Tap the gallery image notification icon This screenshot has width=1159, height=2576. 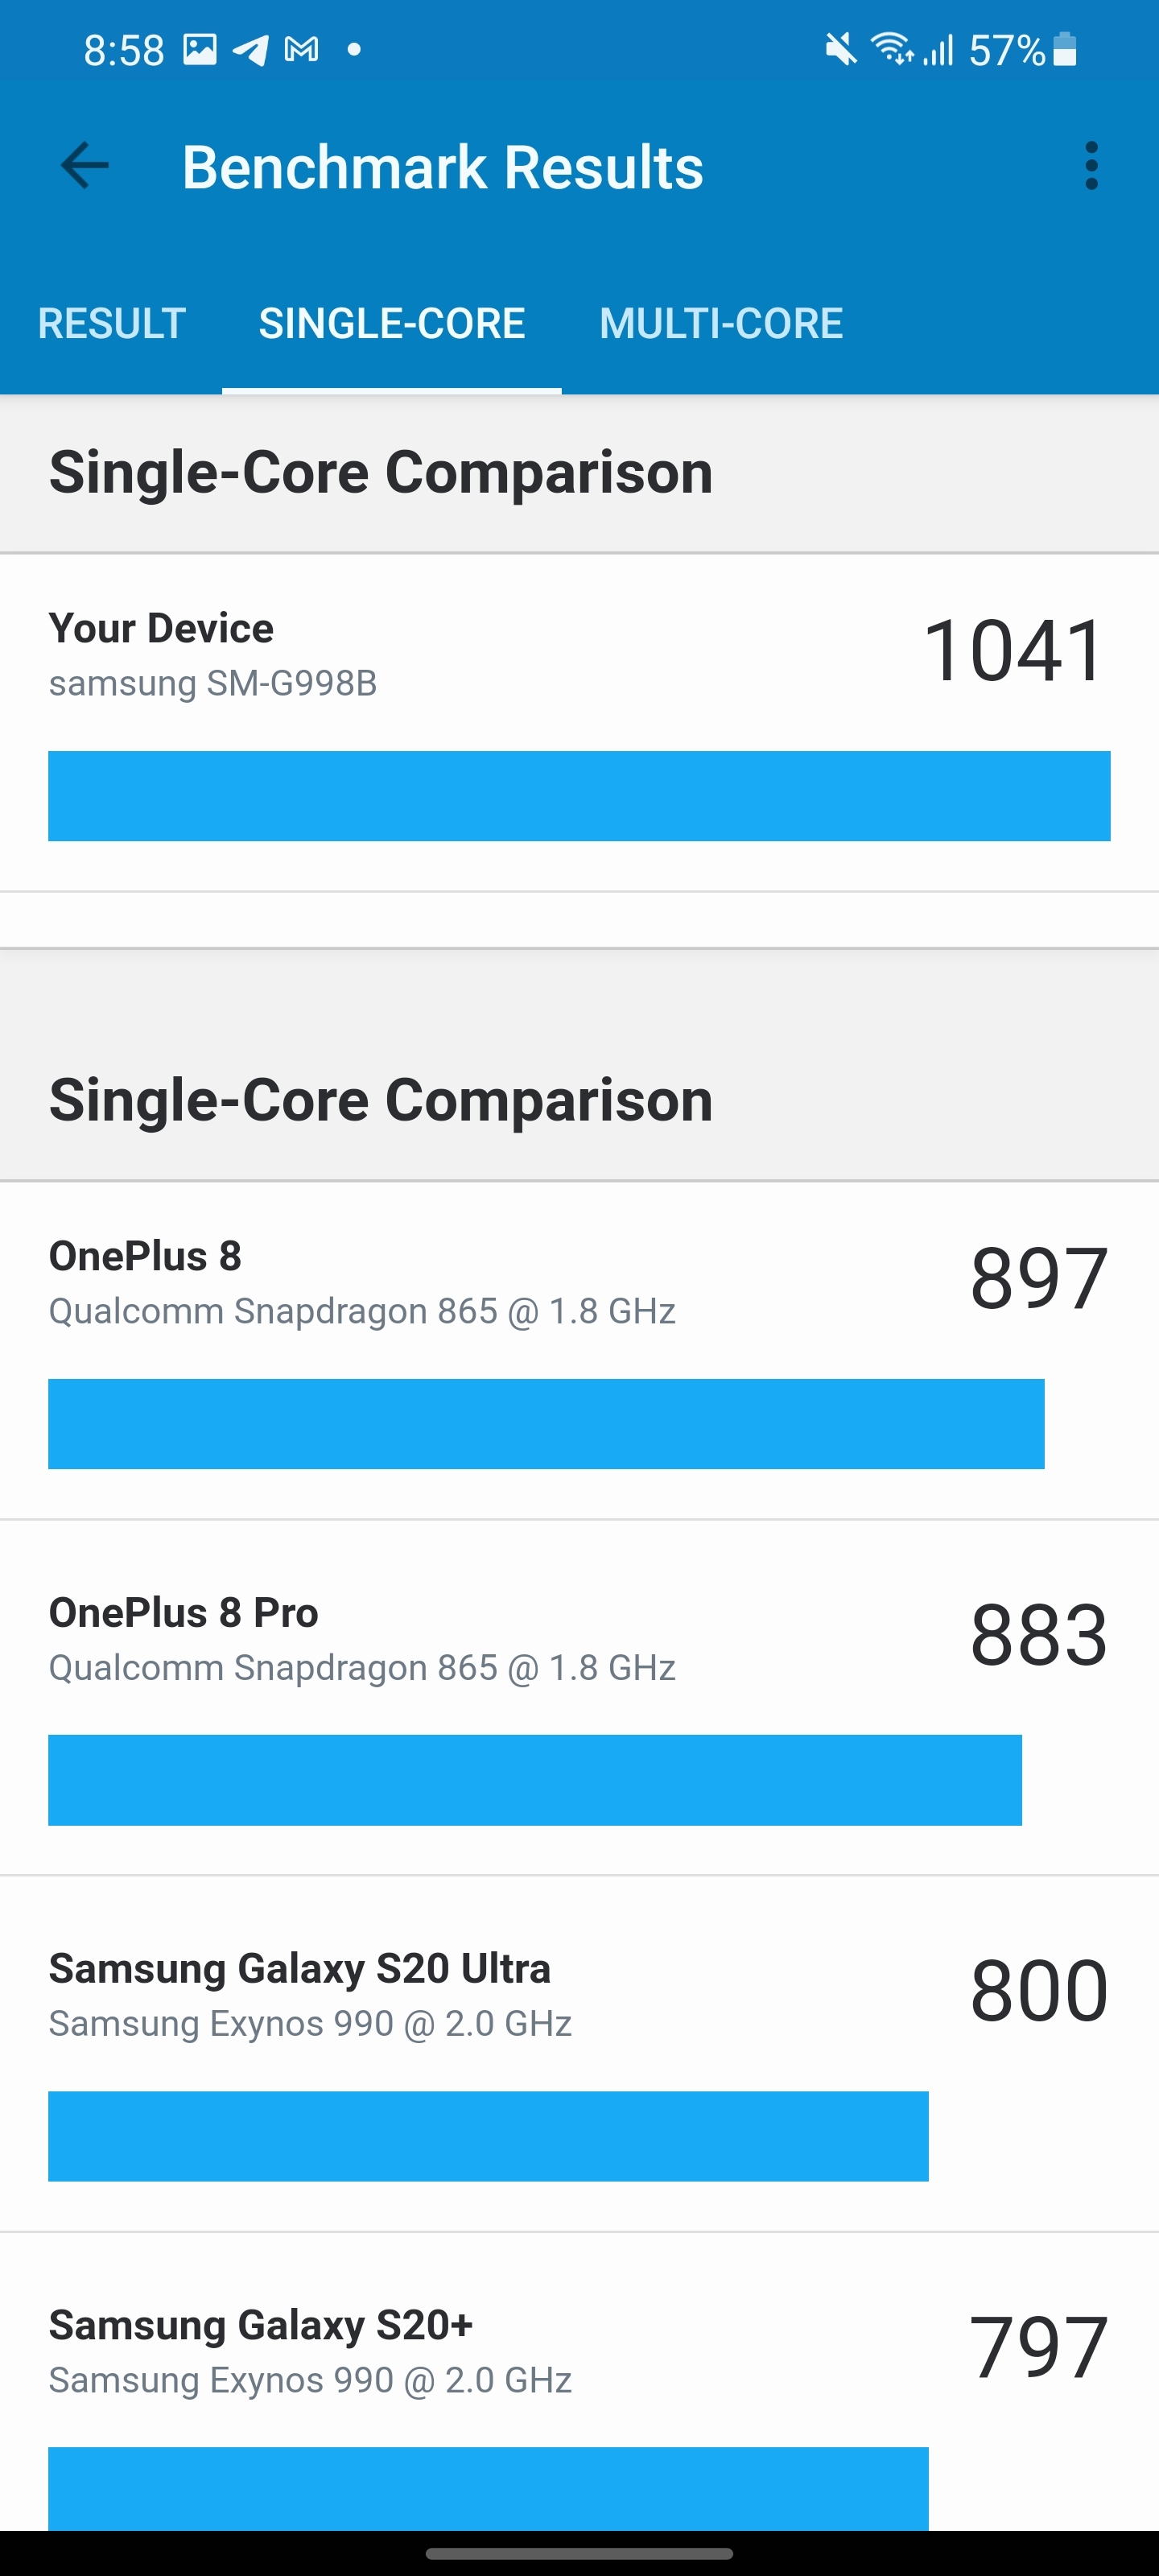(200, 49)
